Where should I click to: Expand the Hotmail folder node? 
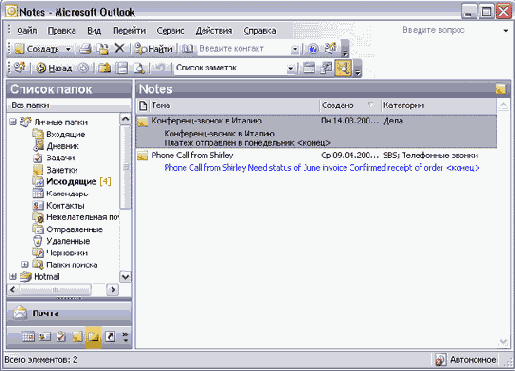click(x=13, y=276)
